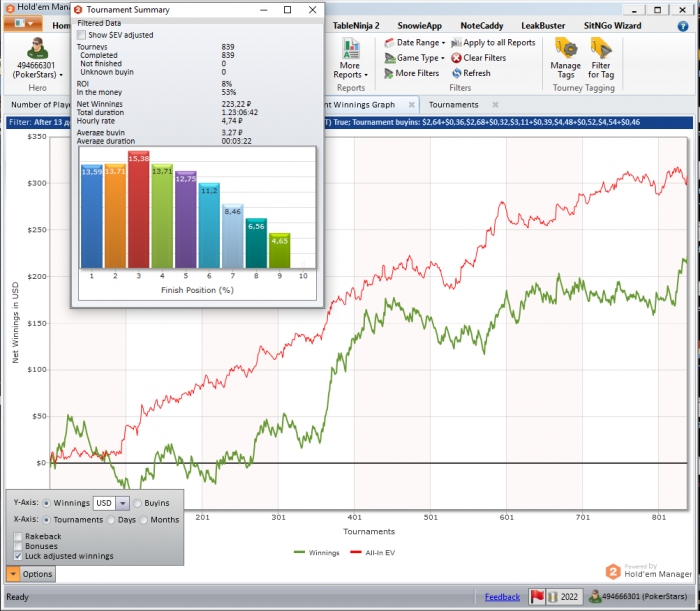Viewport: 700px width, 611px height.
Task: Switch to the LeakBuster tab
Action: coord(543,26)
